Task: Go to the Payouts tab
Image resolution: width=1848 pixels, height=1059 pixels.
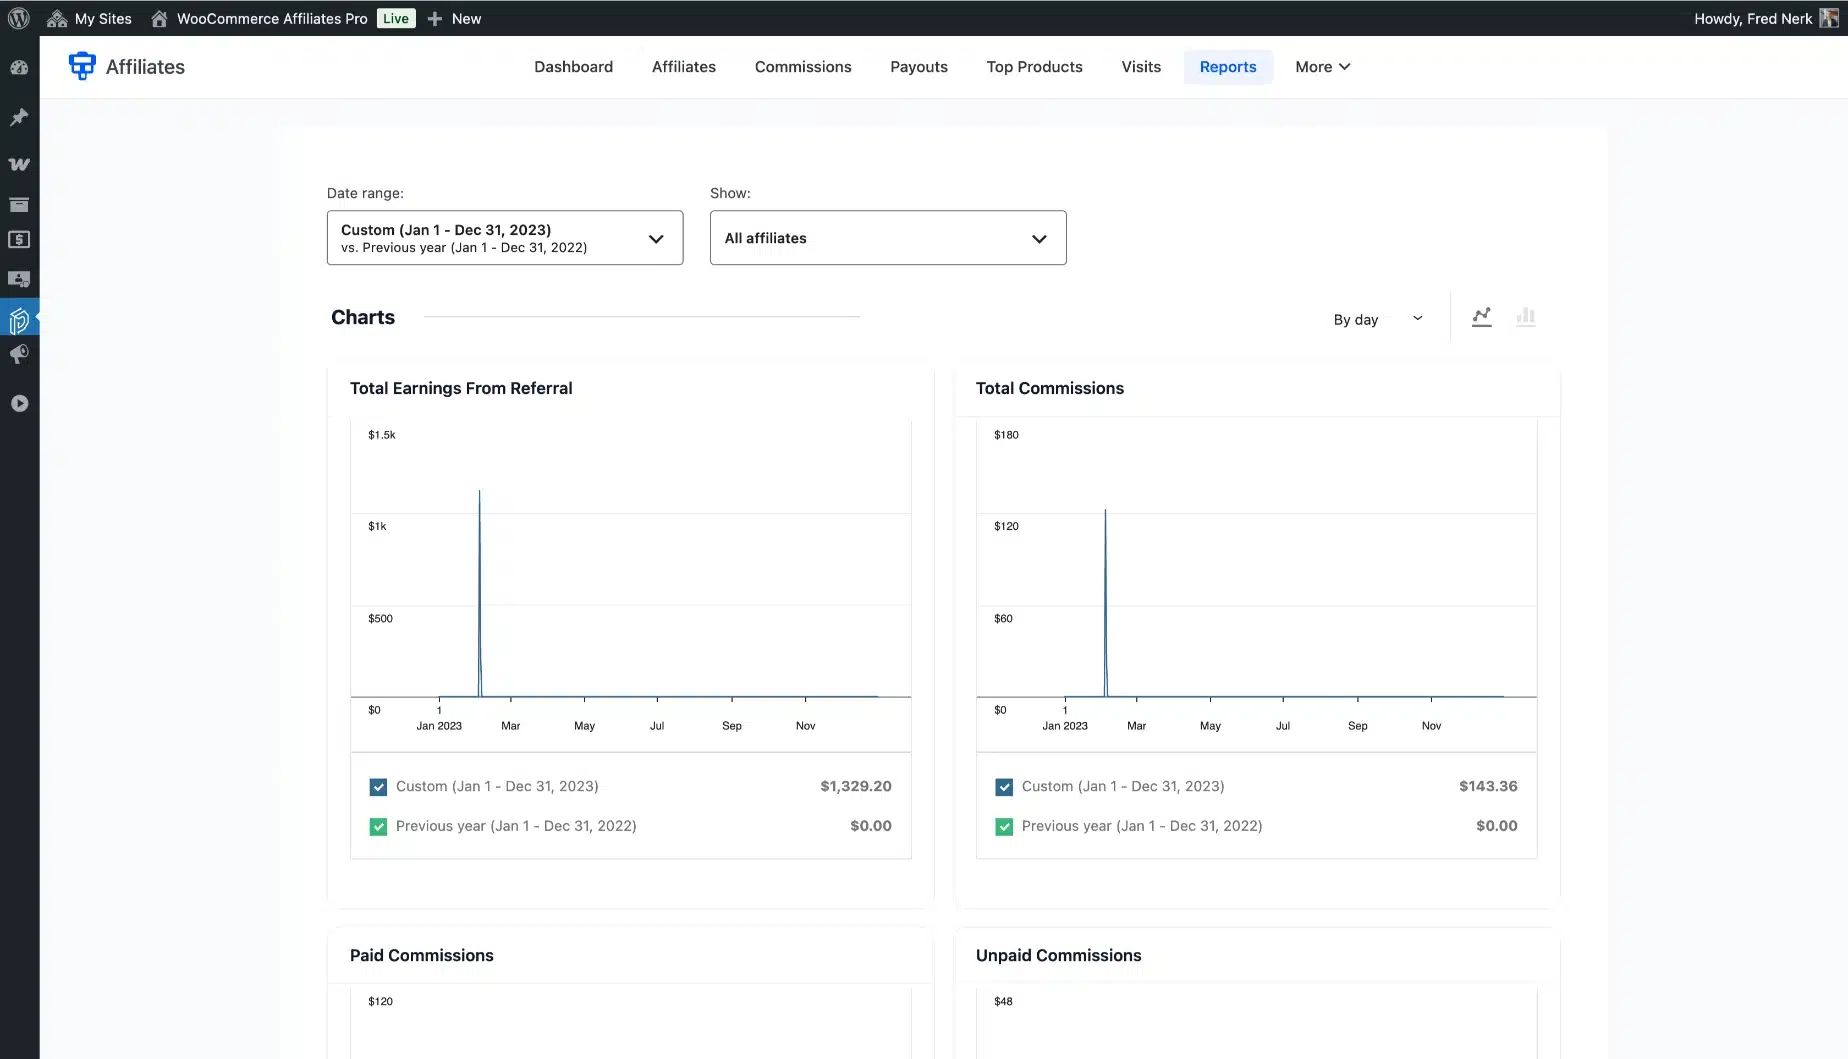Action: [x=918, y=67]
